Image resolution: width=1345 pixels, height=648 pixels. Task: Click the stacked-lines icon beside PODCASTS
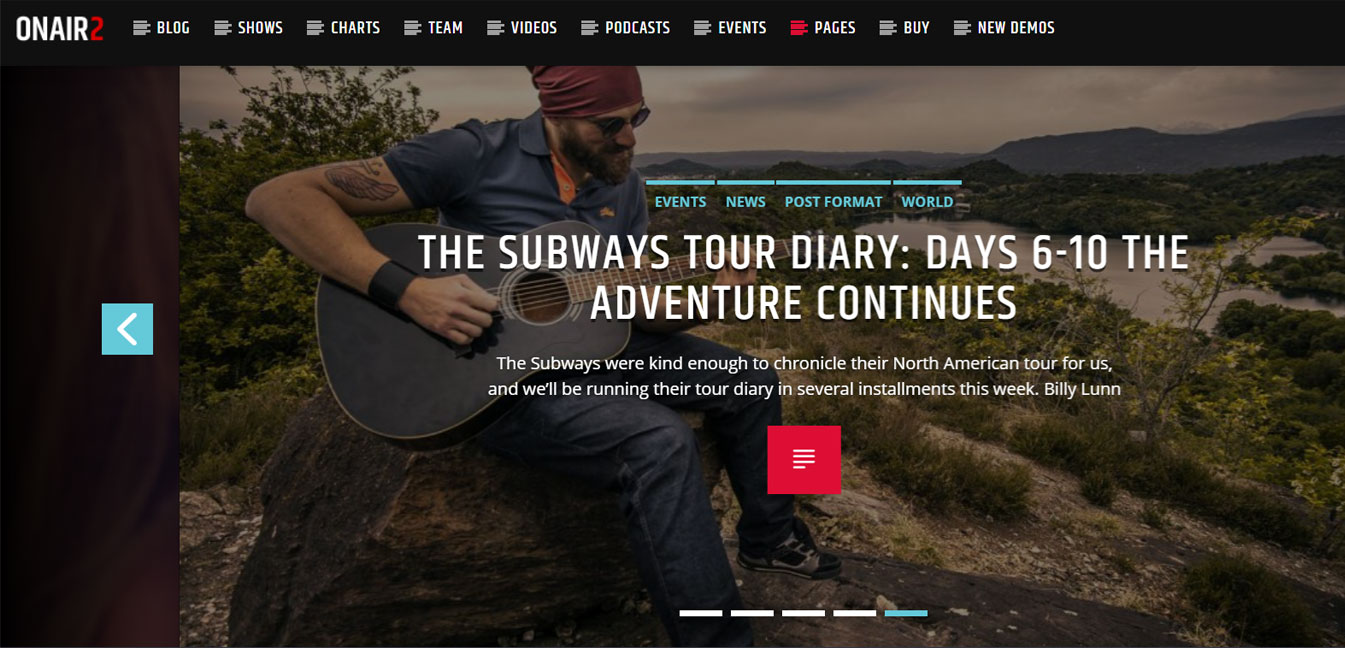589,28
